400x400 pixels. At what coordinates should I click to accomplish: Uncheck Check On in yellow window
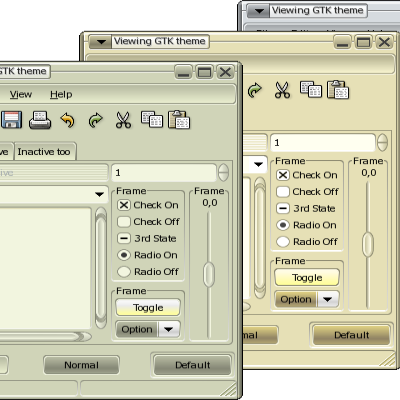point(283,175)
